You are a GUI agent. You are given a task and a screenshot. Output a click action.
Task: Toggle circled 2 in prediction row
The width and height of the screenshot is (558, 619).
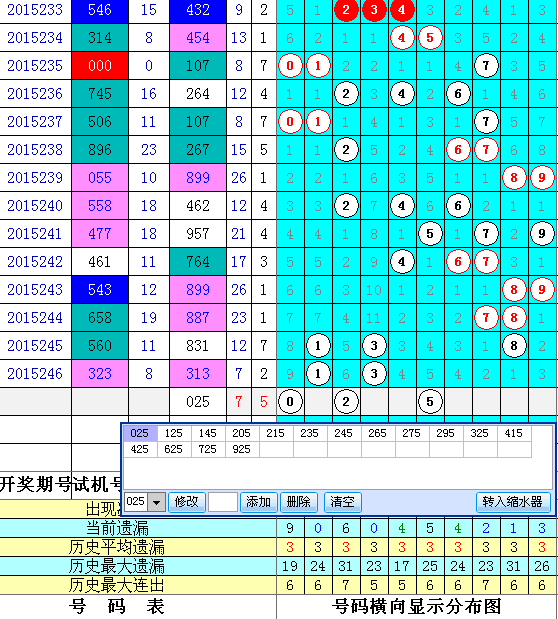pos(346,401)
